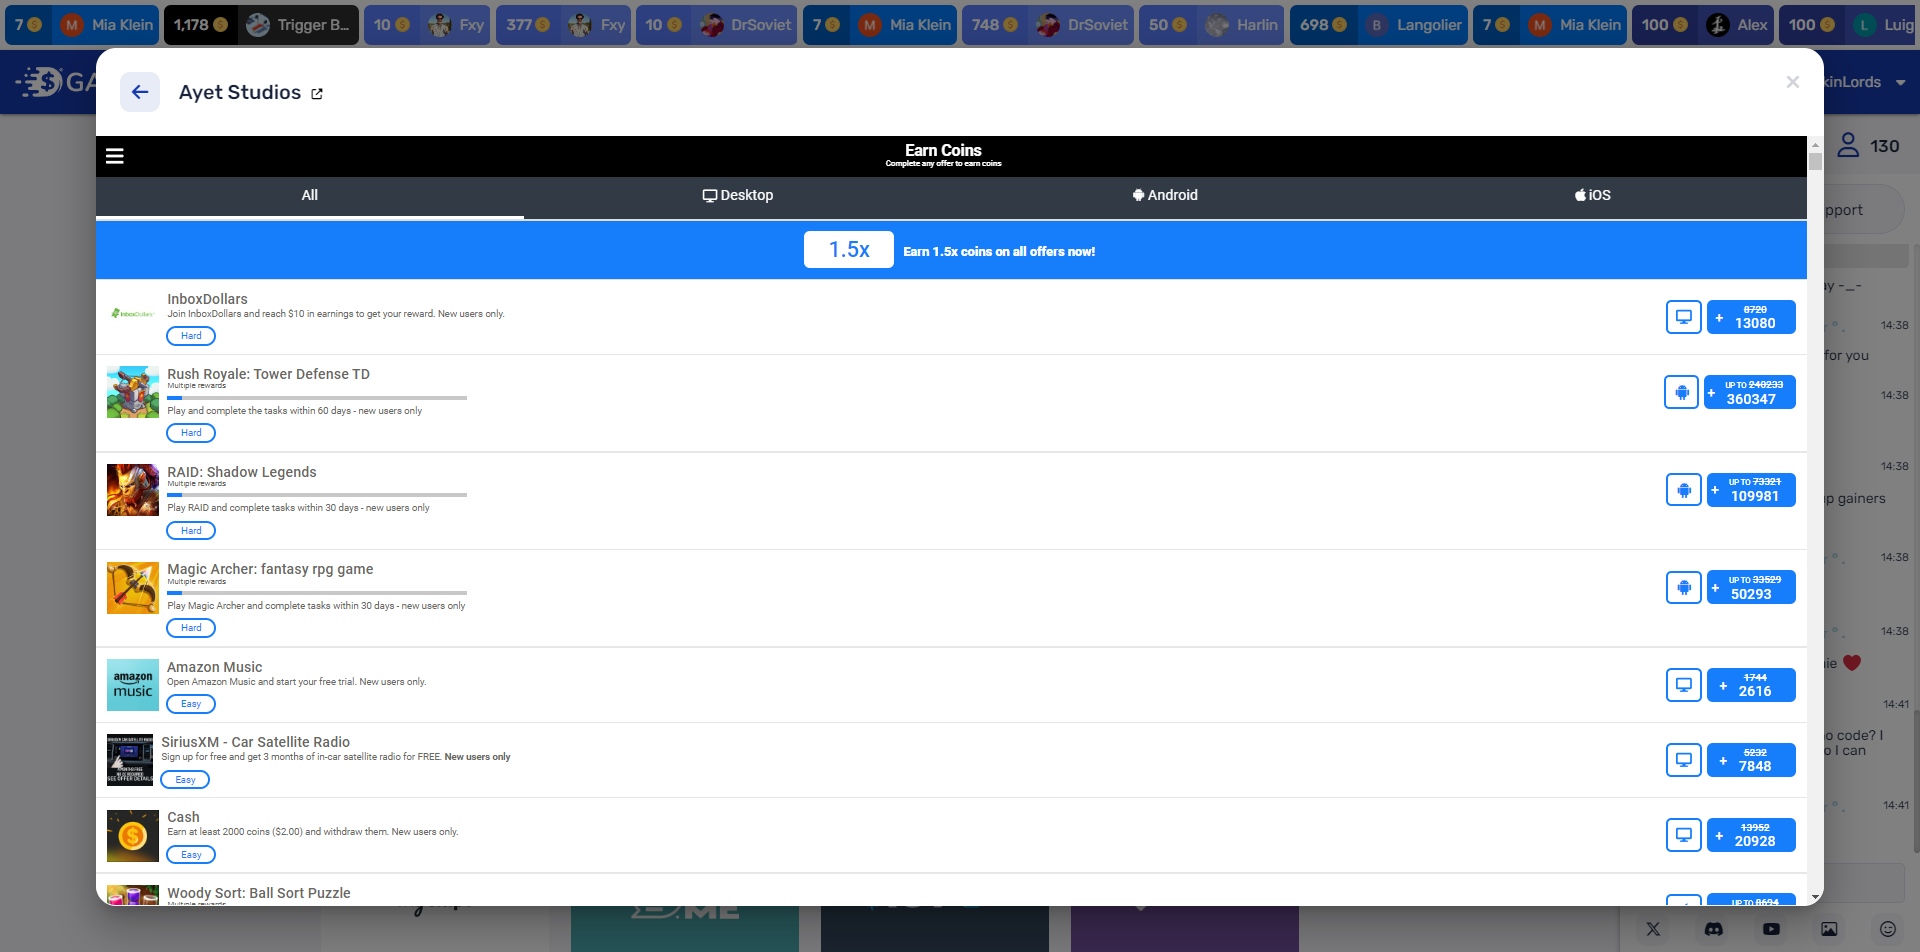Switch to the Android tab
The height and width of the screenshot is (952, 1920).
click(x=1165, y=196)
